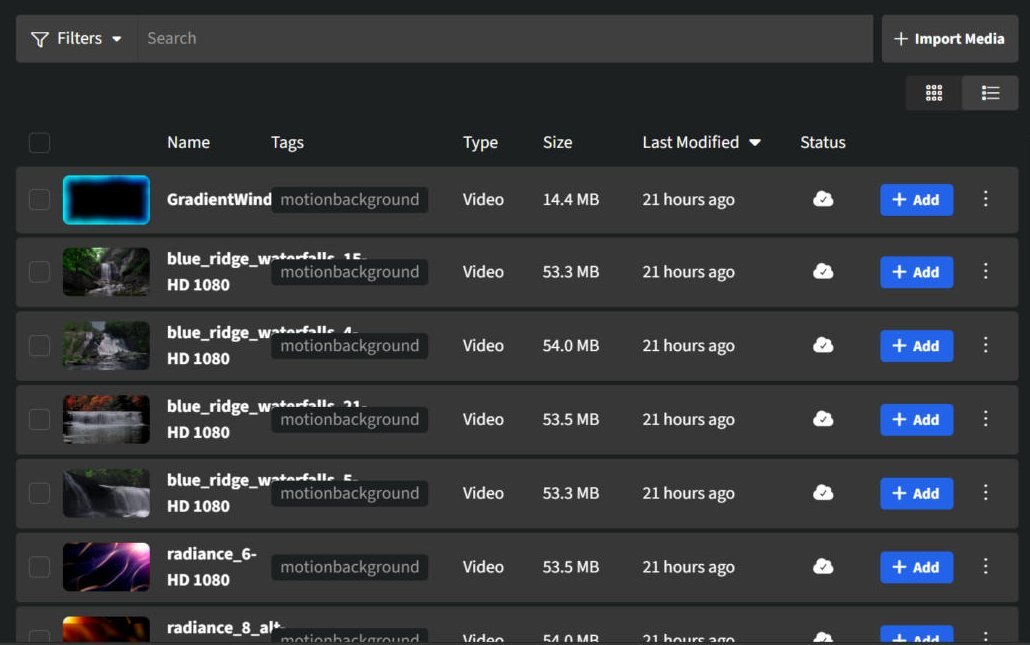Click cloud status icon for blue_ridge_waterfalls_4
Image resolution: width=1030 pixels, height=645 pixels.
pyautogui.click(x=822, y=345)
